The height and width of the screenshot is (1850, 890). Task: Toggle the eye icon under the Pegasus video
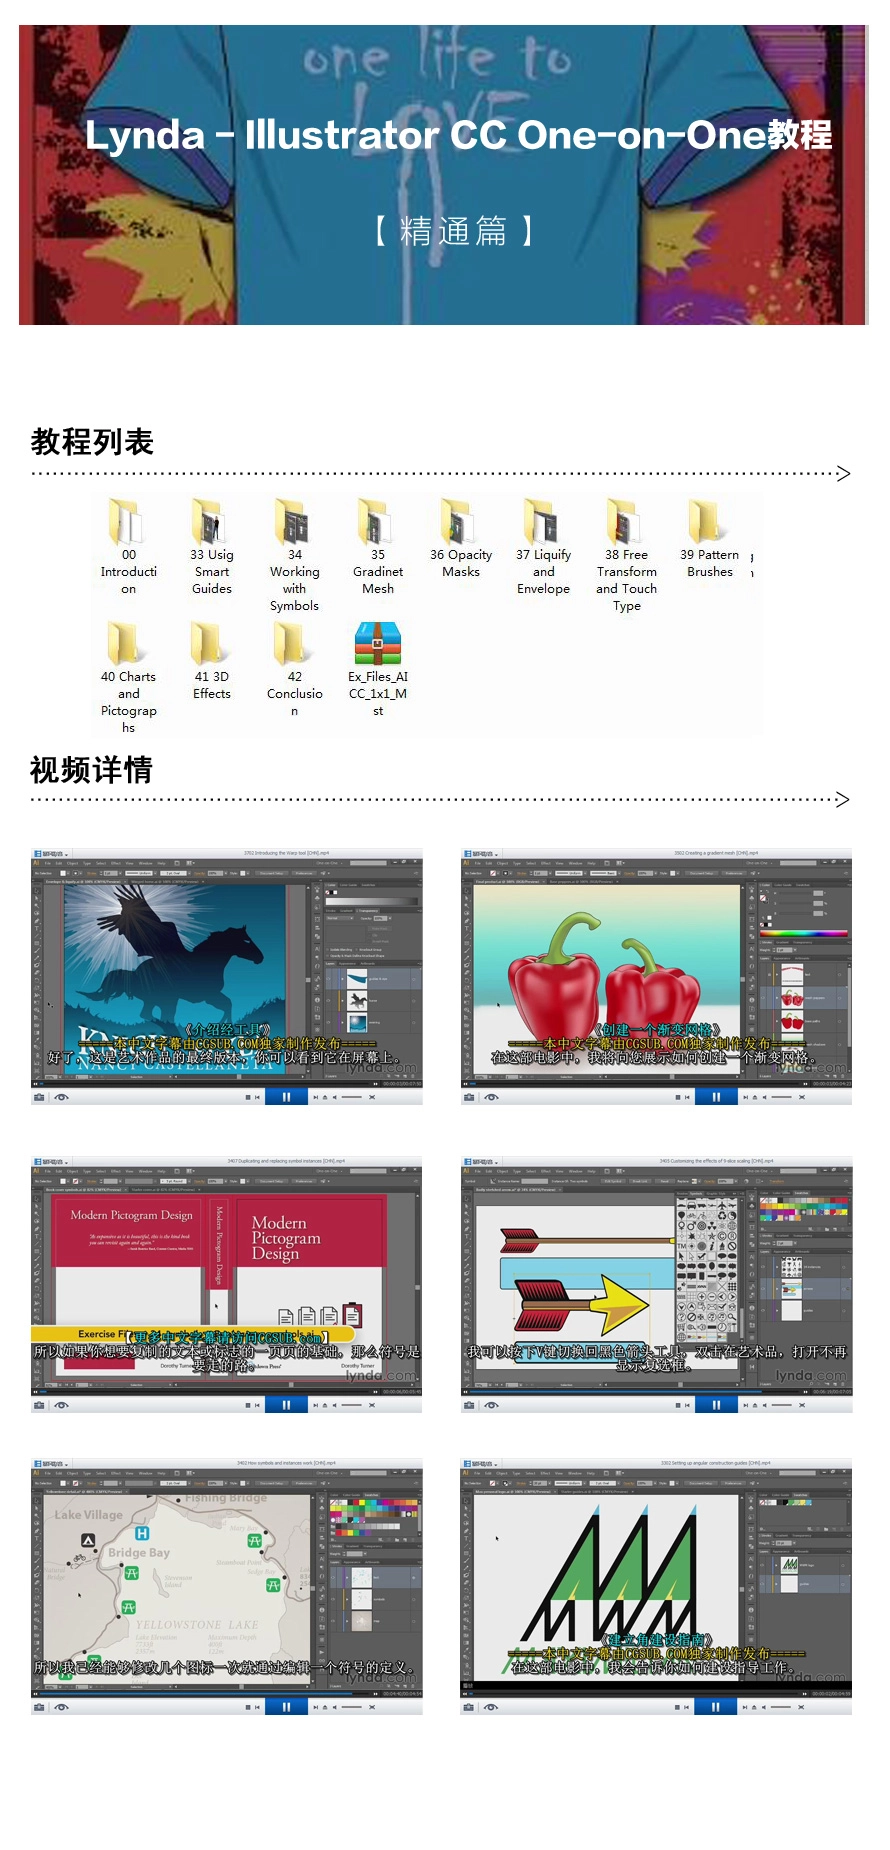coord(61,1097)
